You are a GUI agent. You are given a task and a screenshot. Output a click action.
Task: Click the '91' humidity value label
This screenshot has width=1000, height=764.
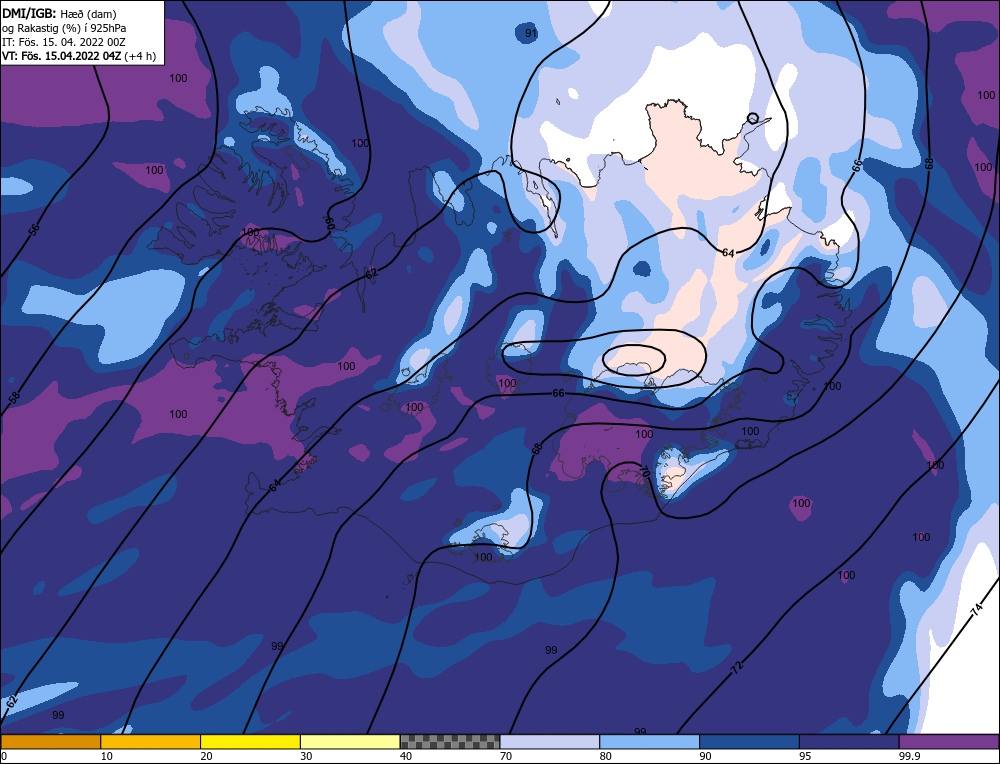[531, 33]
